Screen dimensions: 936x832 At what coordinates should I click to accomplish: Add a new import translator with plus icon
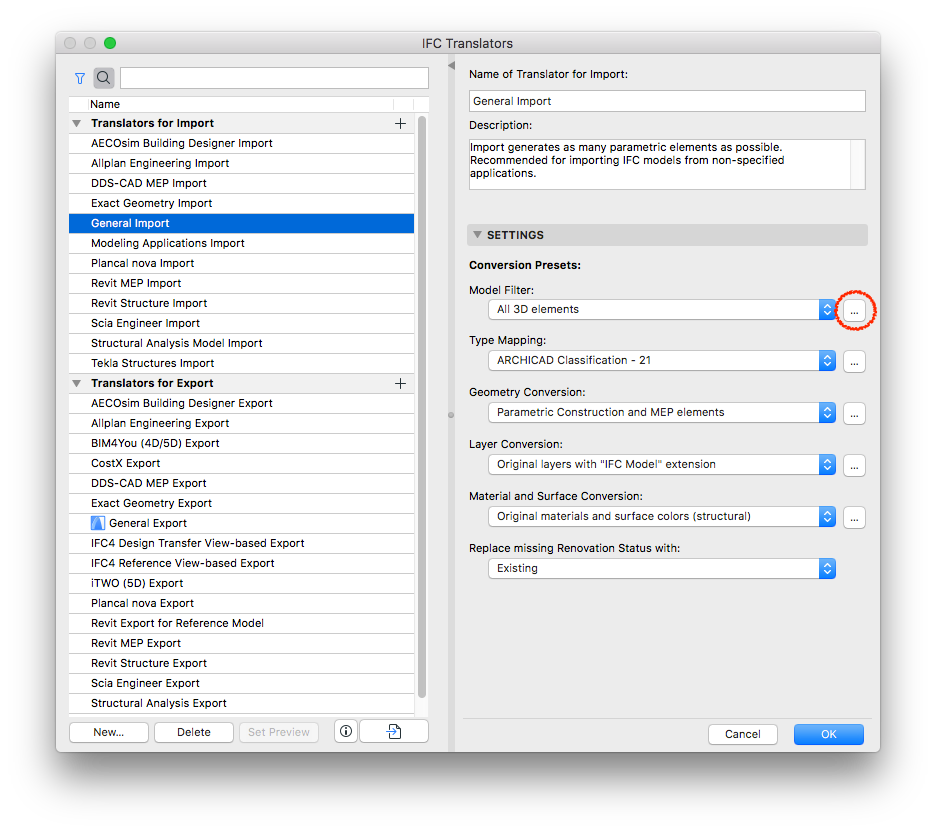tap(401, 124)
